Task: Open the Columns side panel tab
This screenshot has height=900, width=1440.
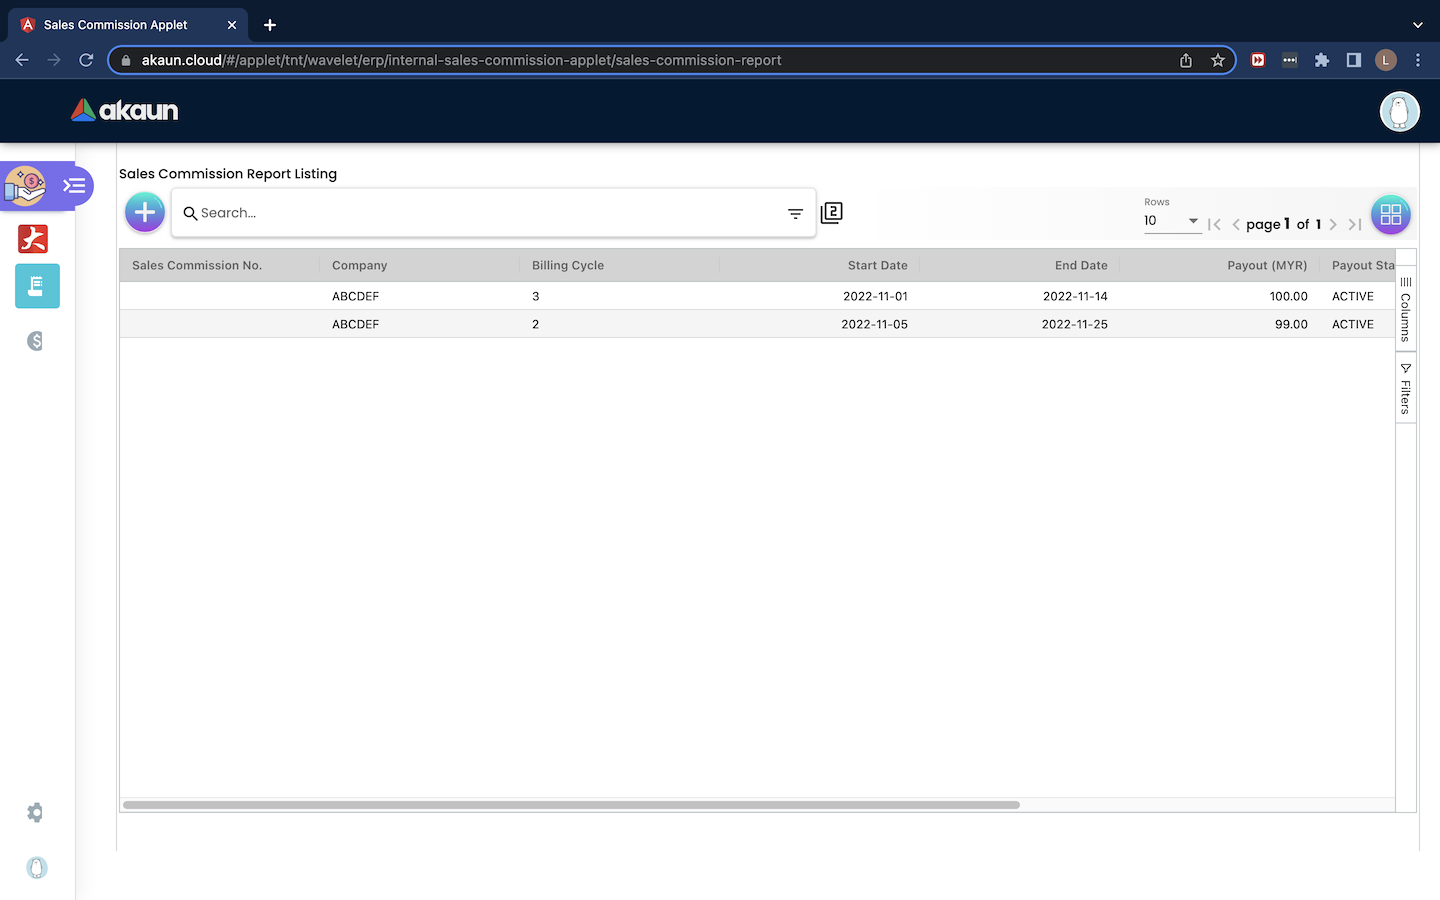Action: coord(1405,309)
